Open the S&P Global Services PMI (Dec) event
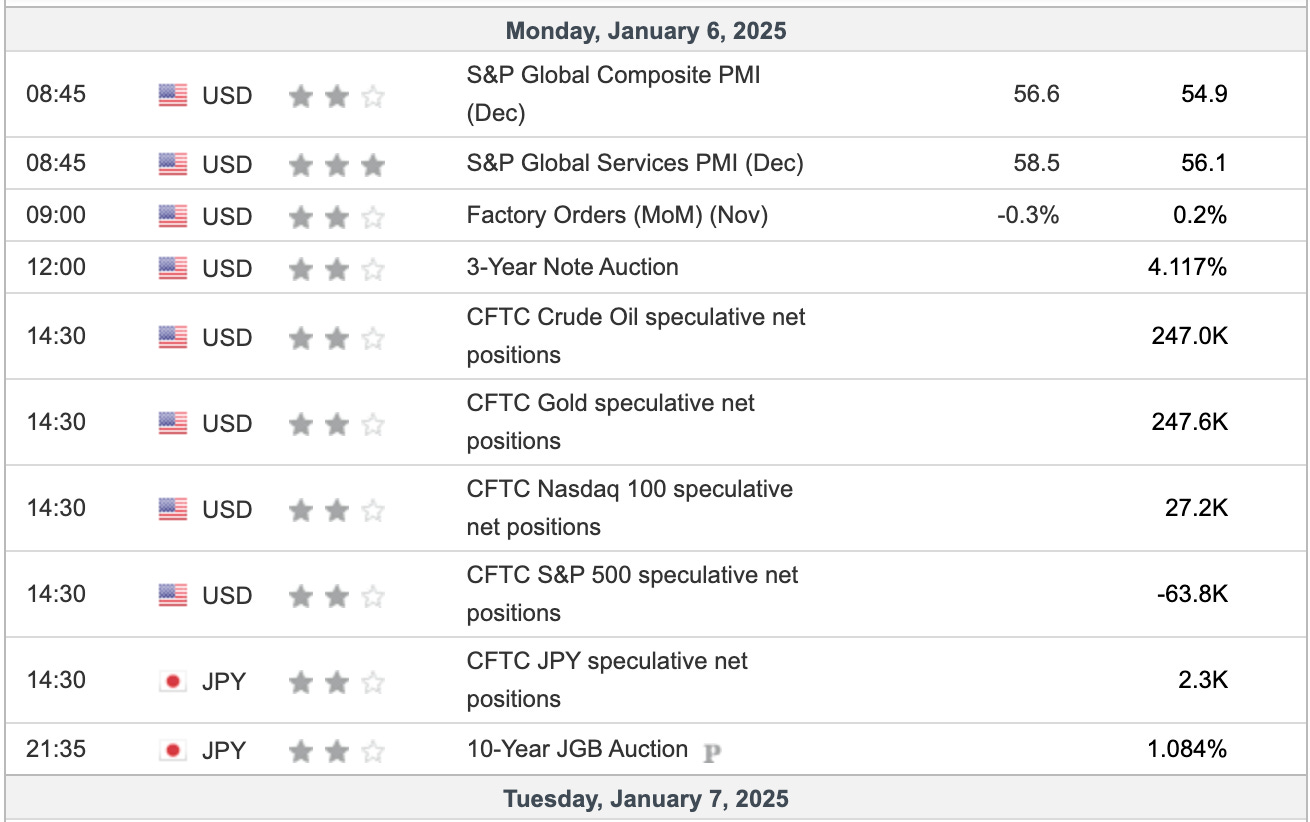Image resolution: width=1310 pixels, height=822 pixels. pyautogui.click(x=635, y=163)
